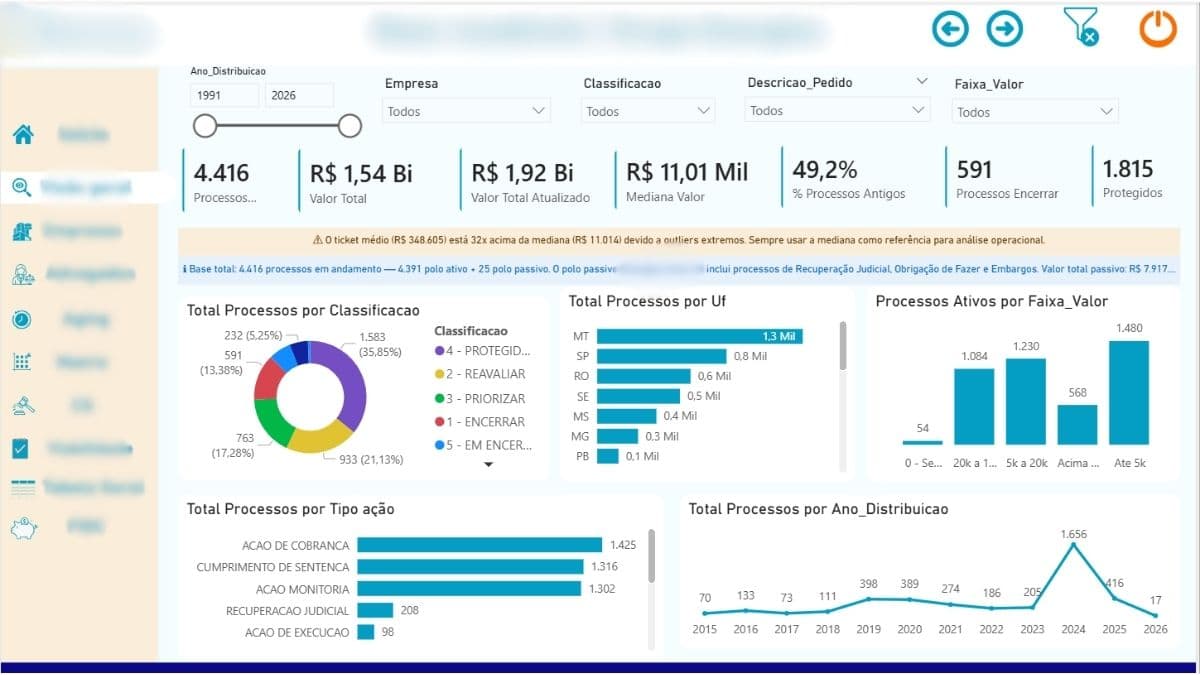Select the magnifier overview icon in the sidebar

(21, 187)
